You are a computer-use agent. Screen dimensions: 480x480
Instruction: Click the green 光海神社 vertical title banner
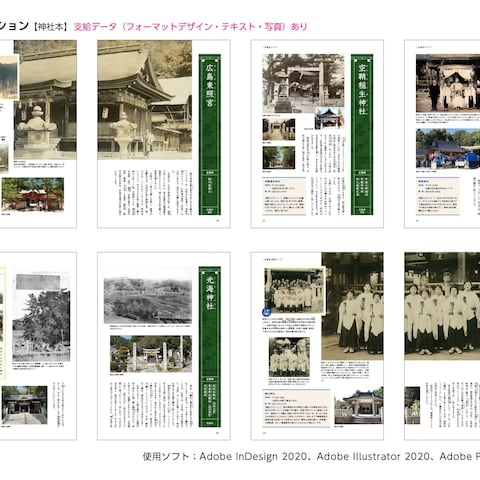pos(210,347)
